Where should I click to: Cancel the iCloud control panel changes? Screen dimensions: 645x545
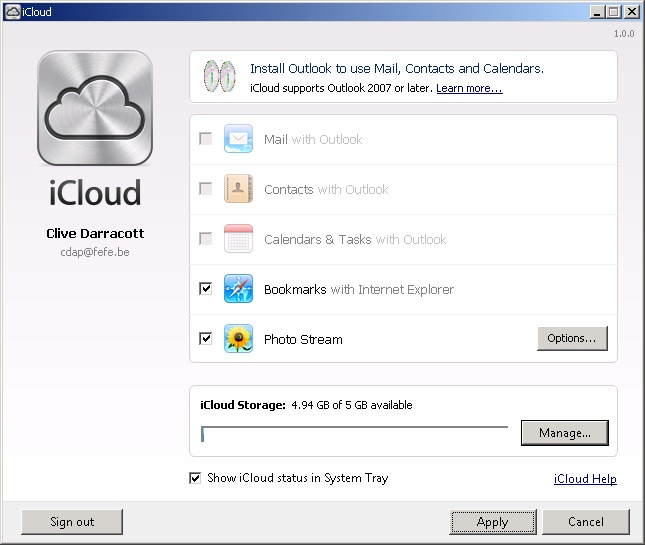[586, 522]
